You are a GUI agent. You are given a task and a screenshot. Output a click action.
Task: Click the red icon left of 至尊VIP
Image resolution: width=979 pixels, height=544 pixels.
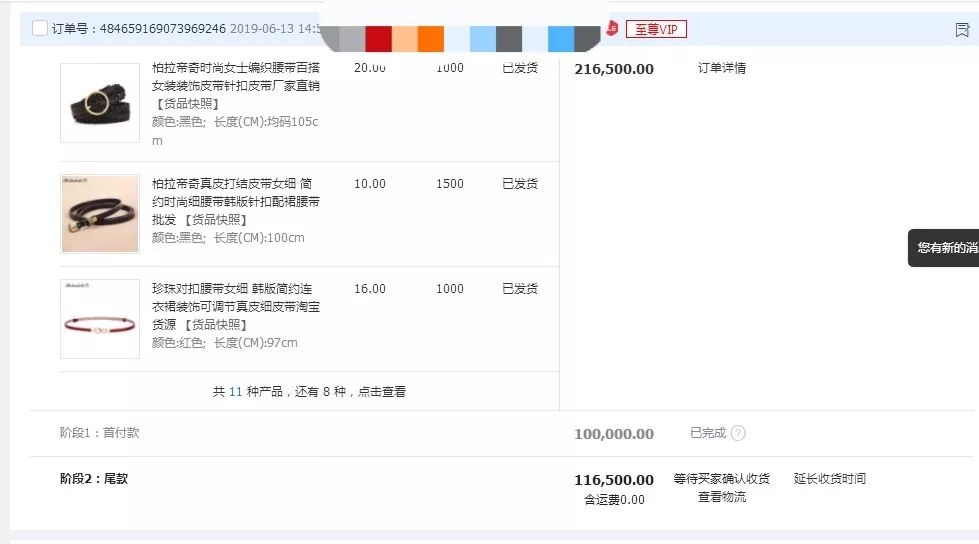click(x=612, y=29)
